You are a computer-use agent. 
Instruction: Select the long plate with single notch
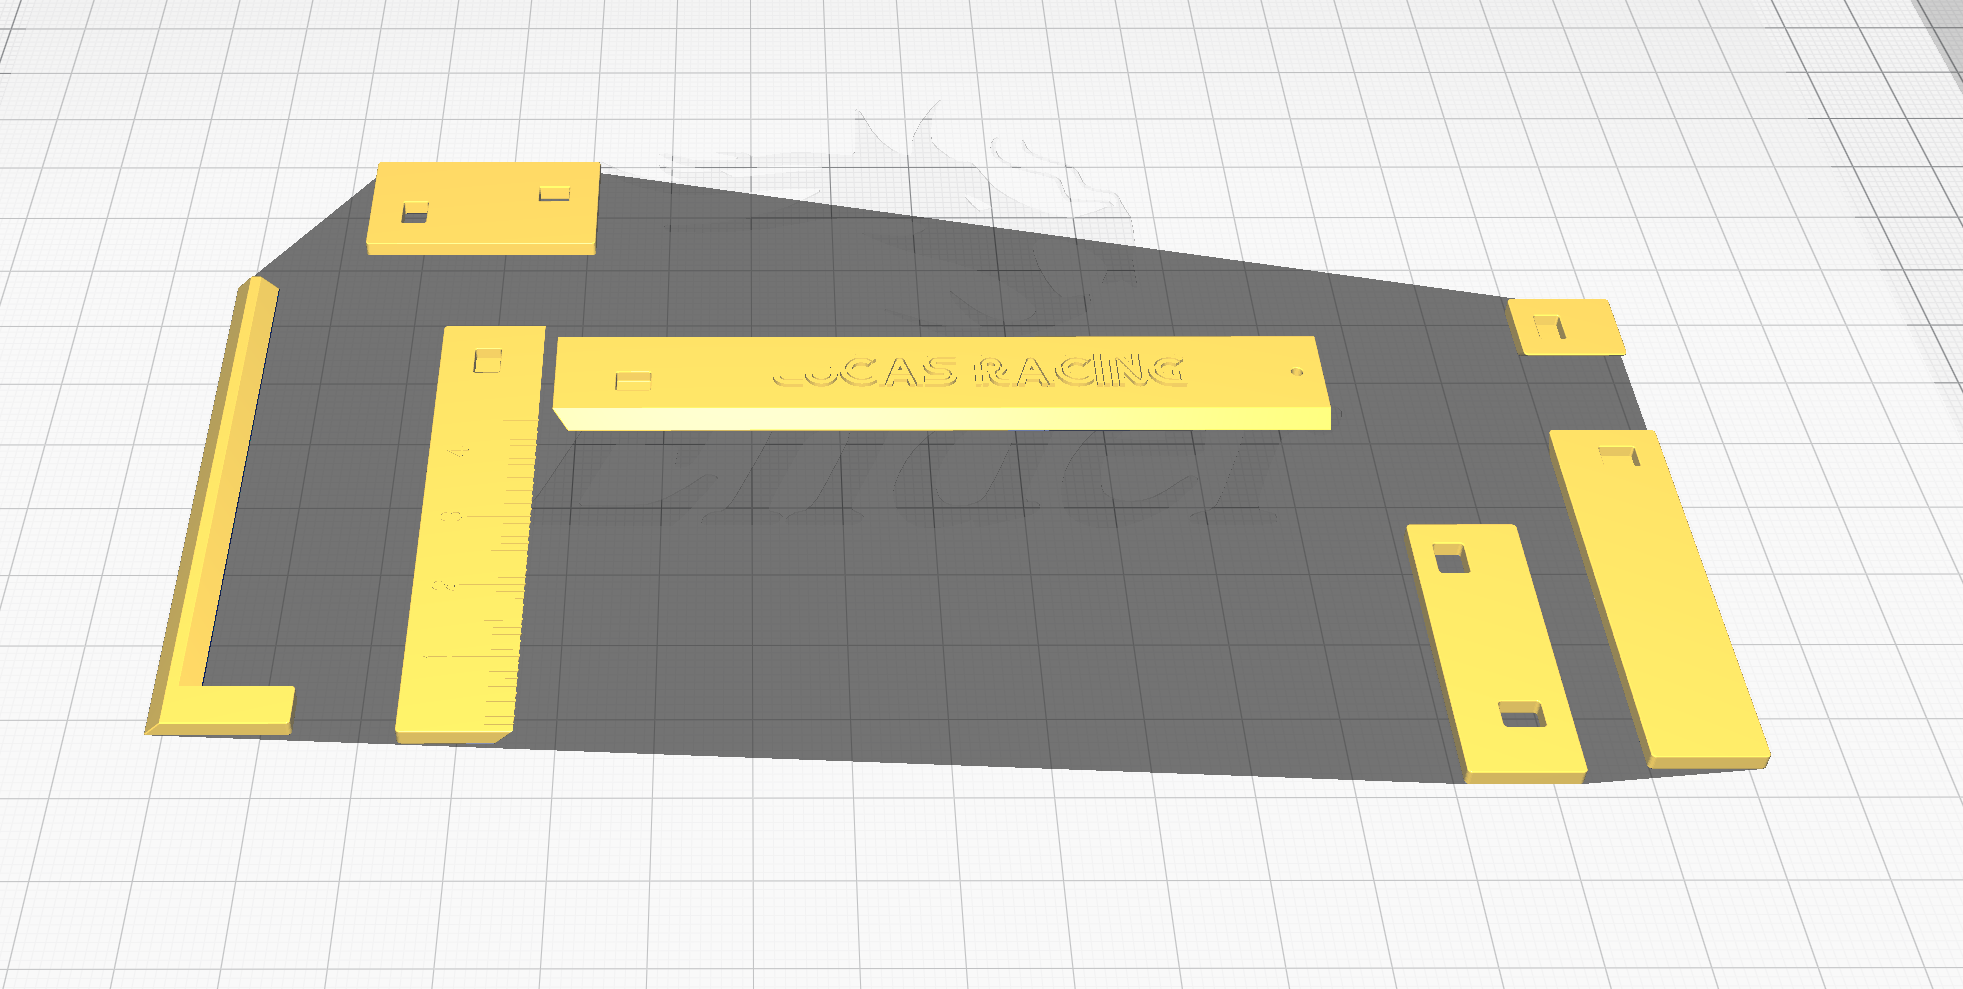click(x=1658, y=599)
